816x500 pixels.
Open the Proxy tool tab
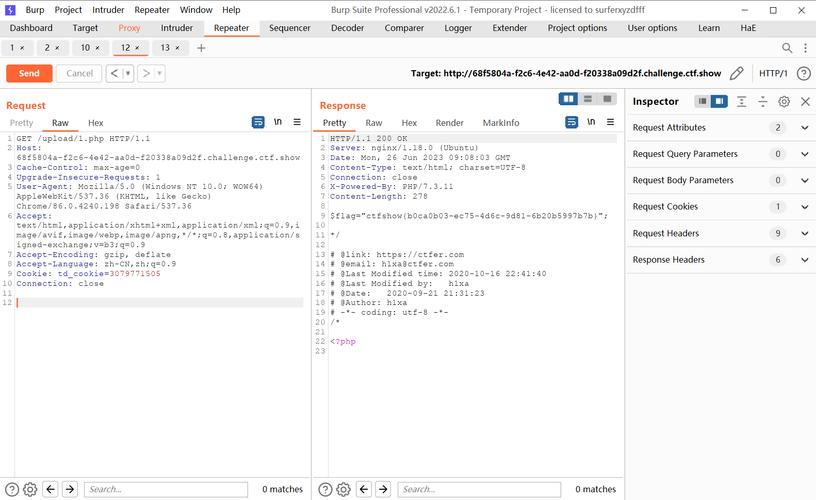[x=129, y=28]
